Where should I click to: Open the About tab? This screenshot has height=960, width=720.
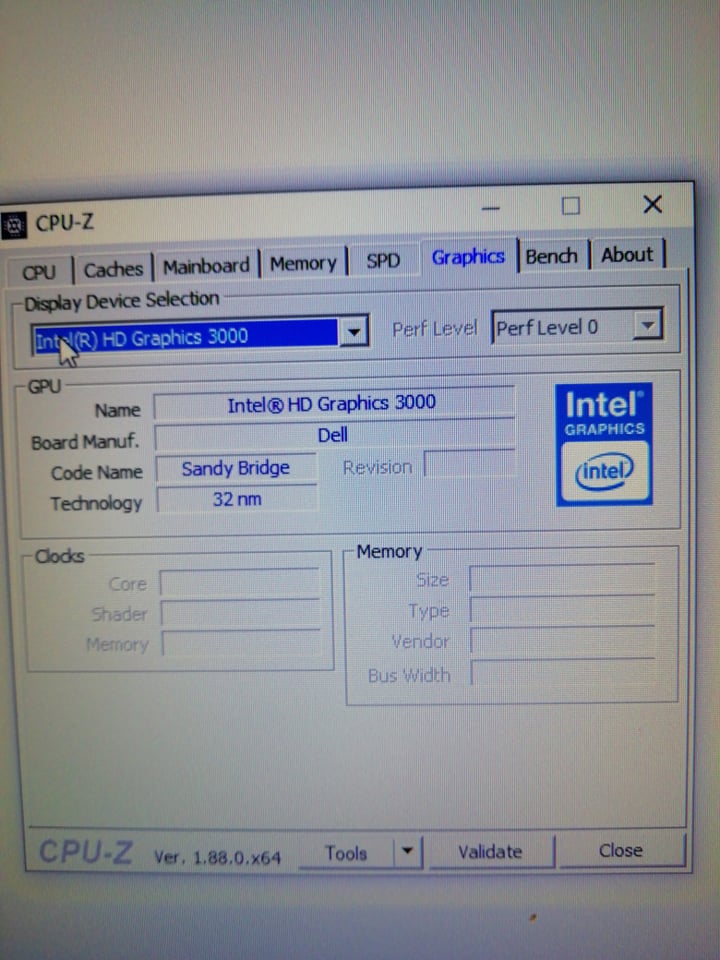(627, 254)
